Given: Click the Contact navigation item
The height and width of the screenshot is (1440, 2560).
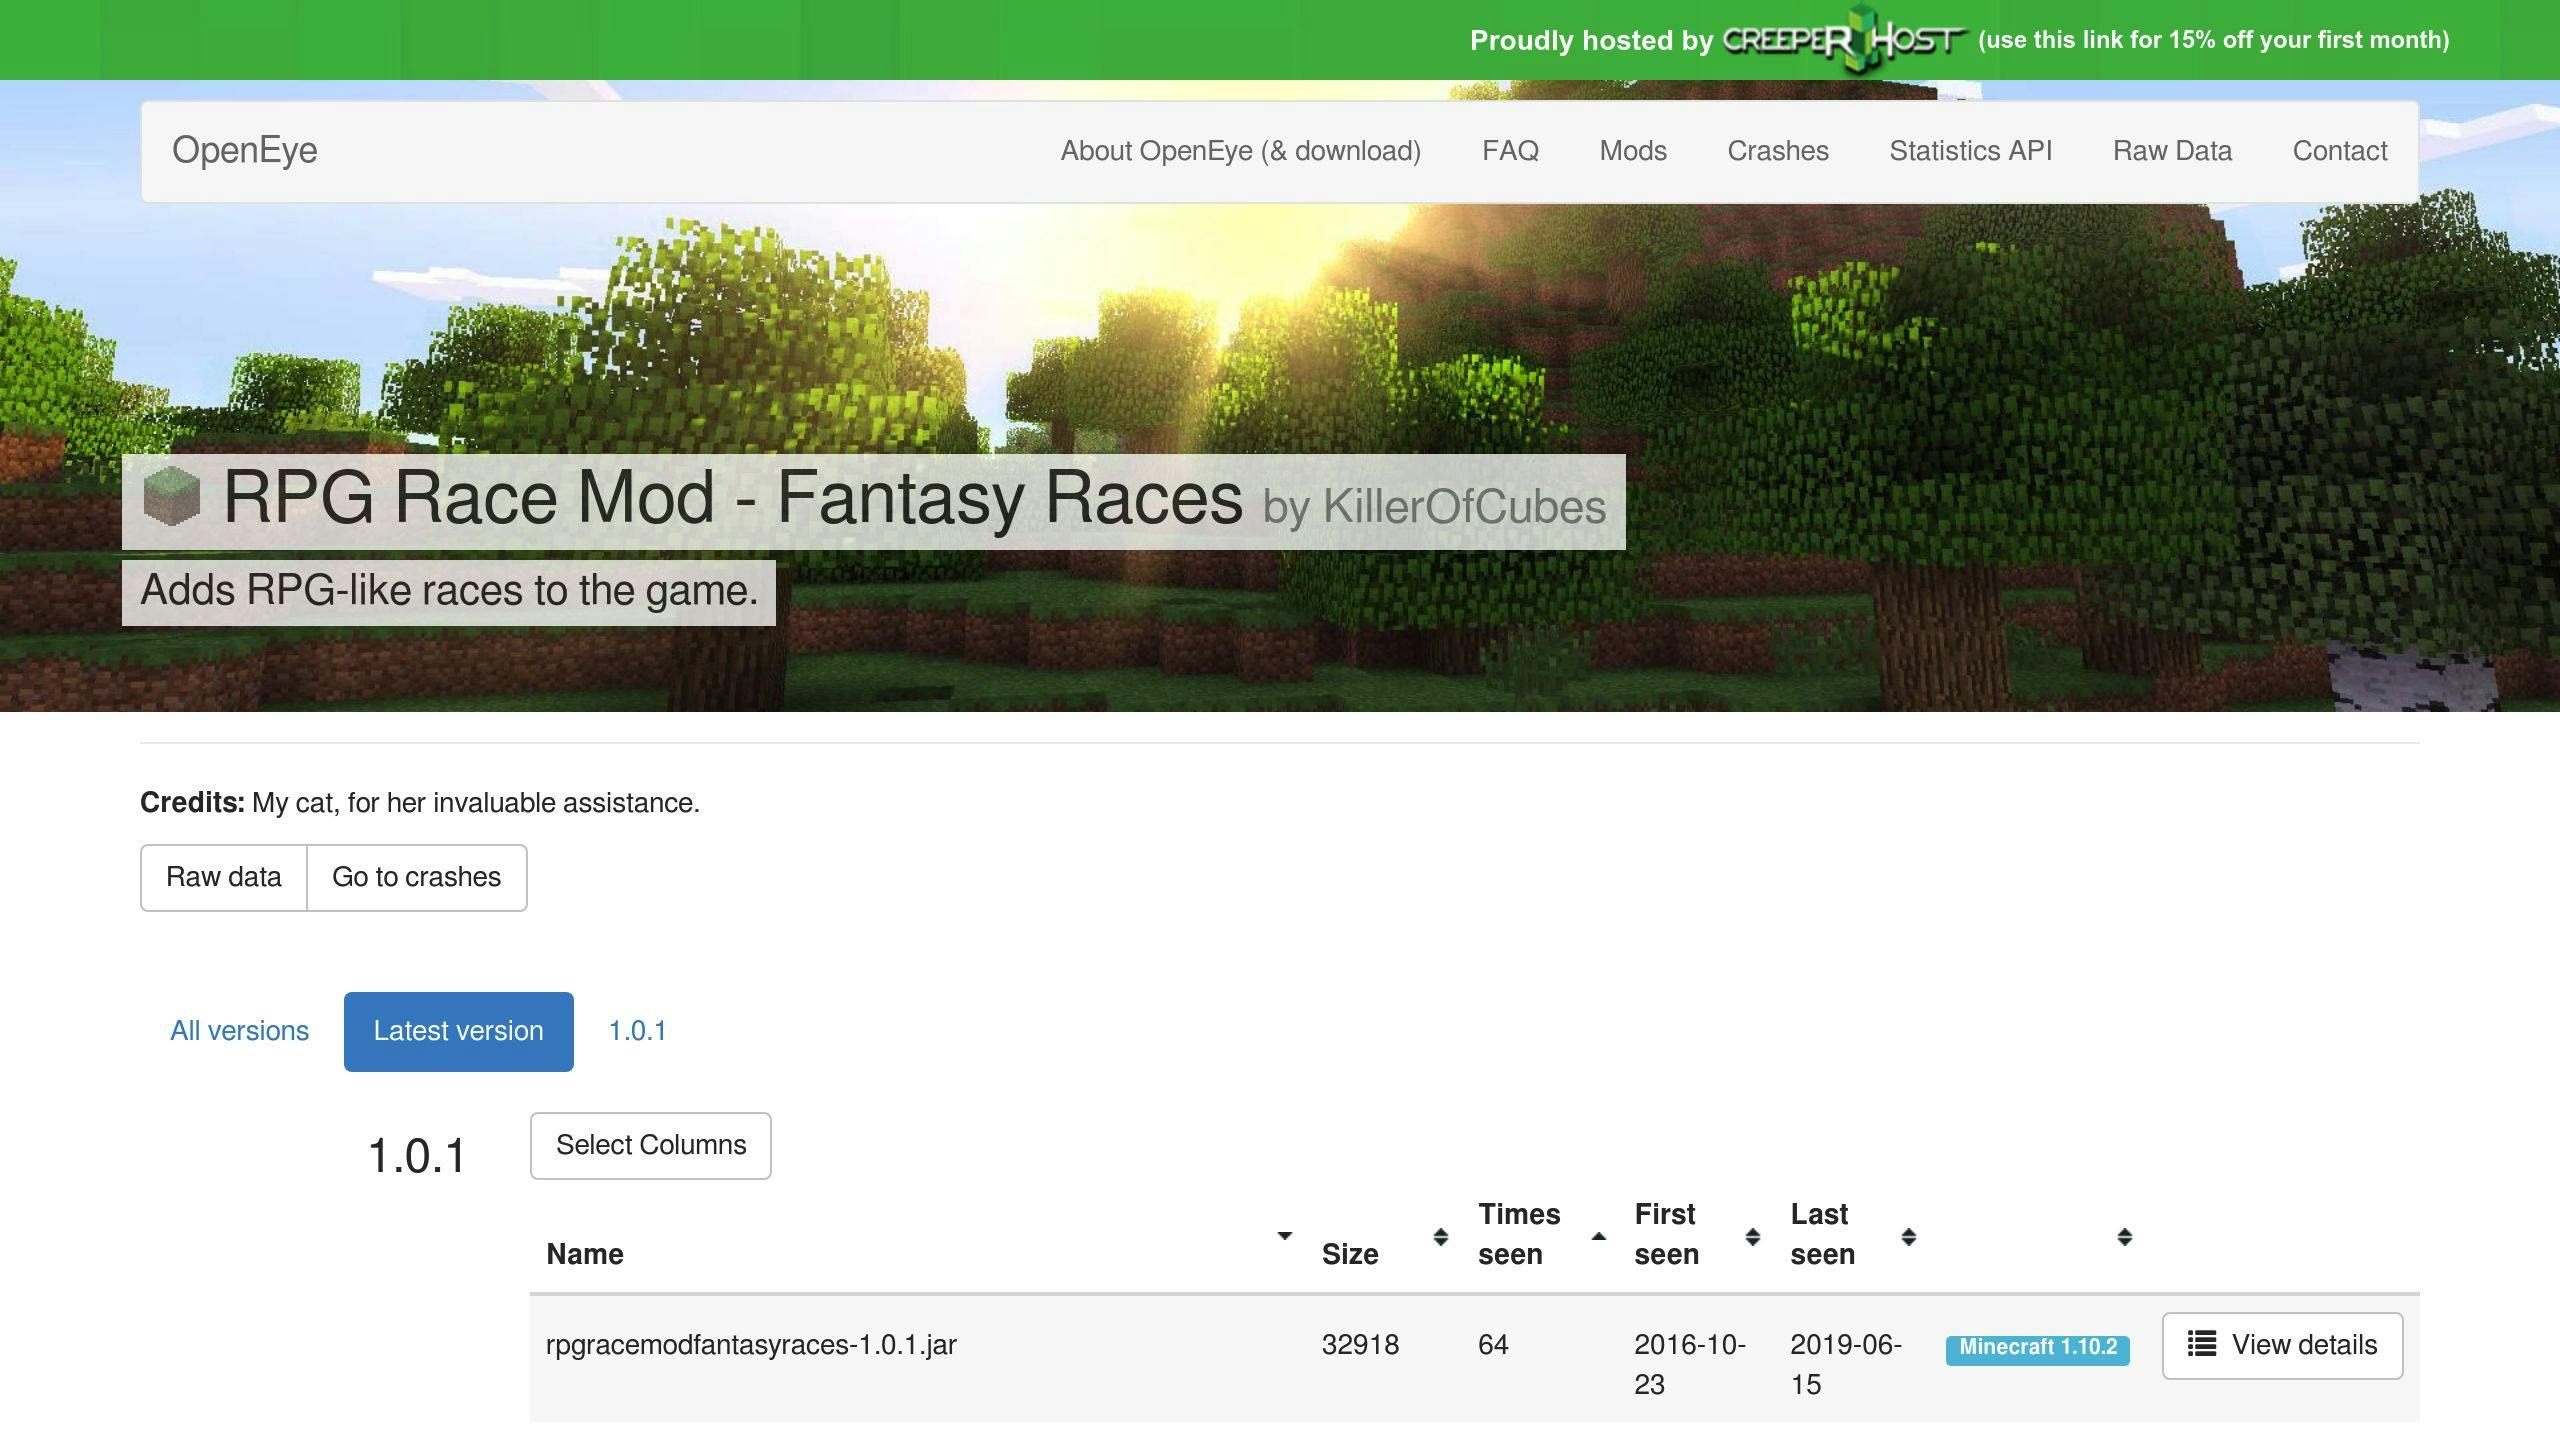Looking at the screenshot, I should [2338, 149].
